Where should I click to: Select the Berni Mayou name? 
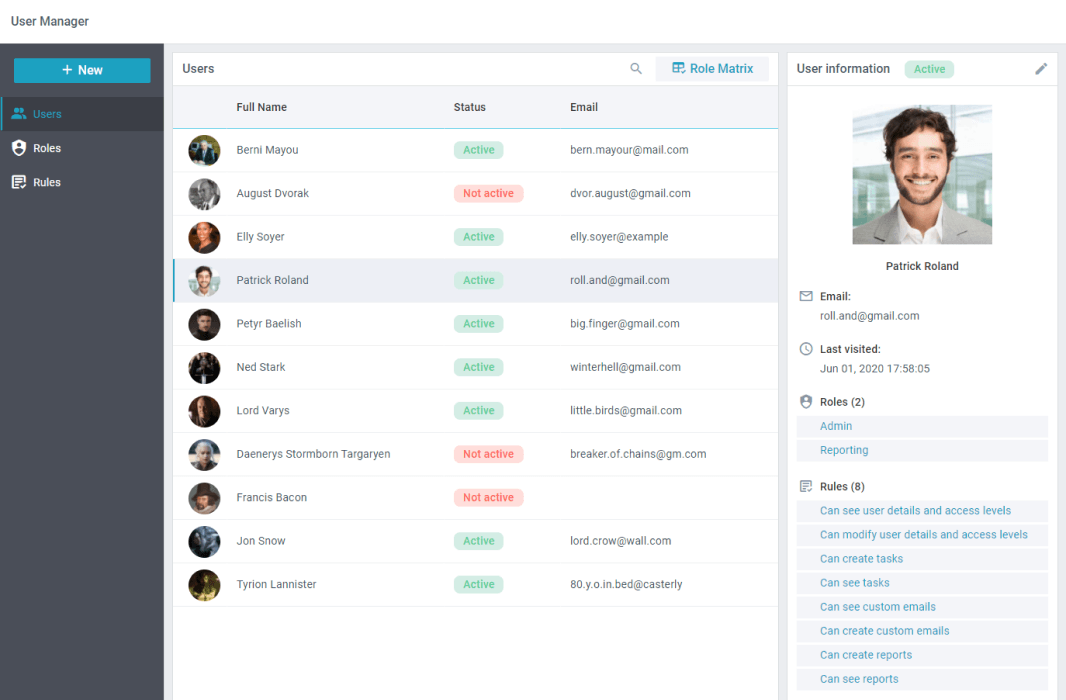tap(267, 150)
